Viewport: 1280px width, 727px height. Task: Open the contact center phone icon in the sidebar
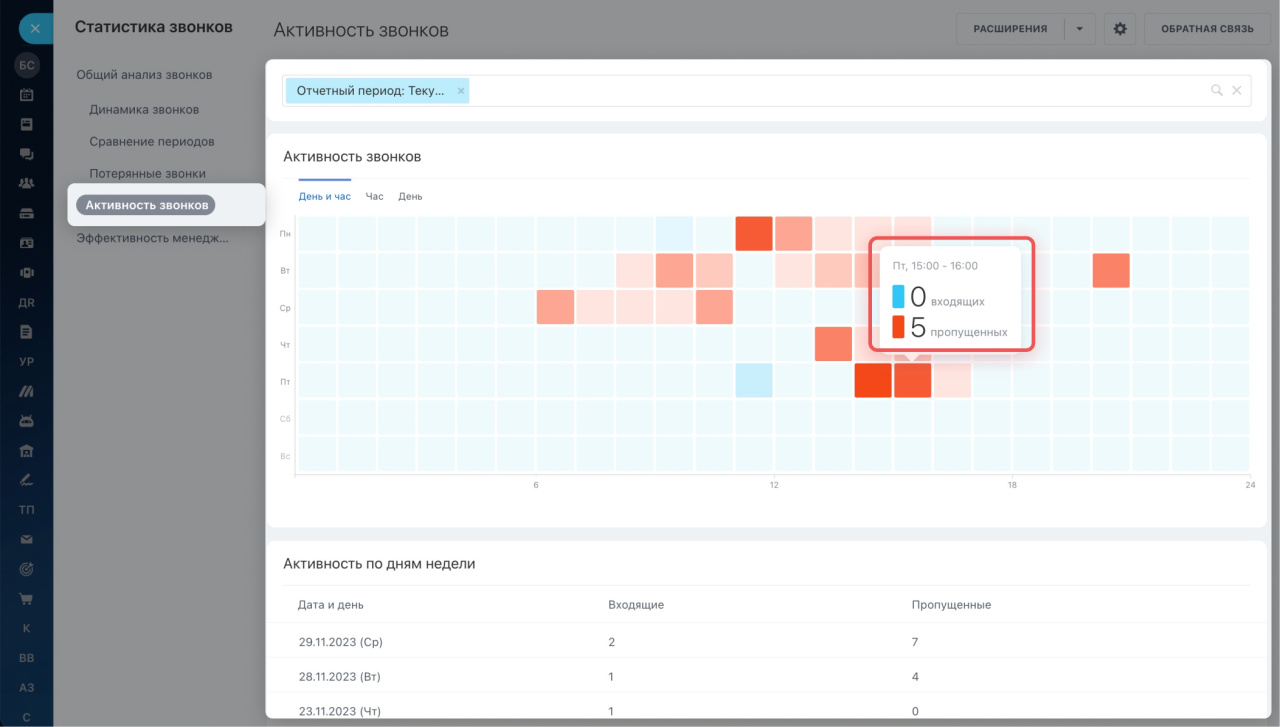click(x=27, y=272)
